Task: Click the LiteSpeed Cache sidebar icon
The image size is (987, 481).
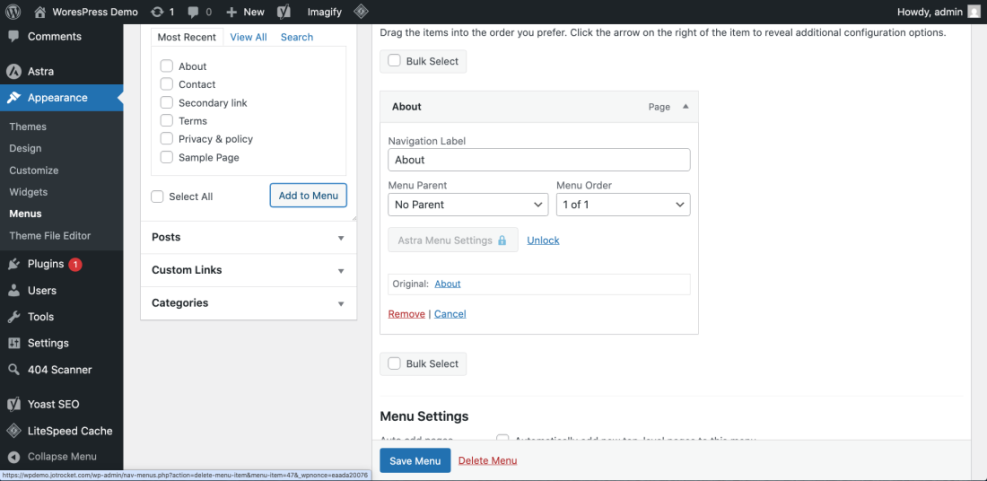Action: tap(13, 431)
